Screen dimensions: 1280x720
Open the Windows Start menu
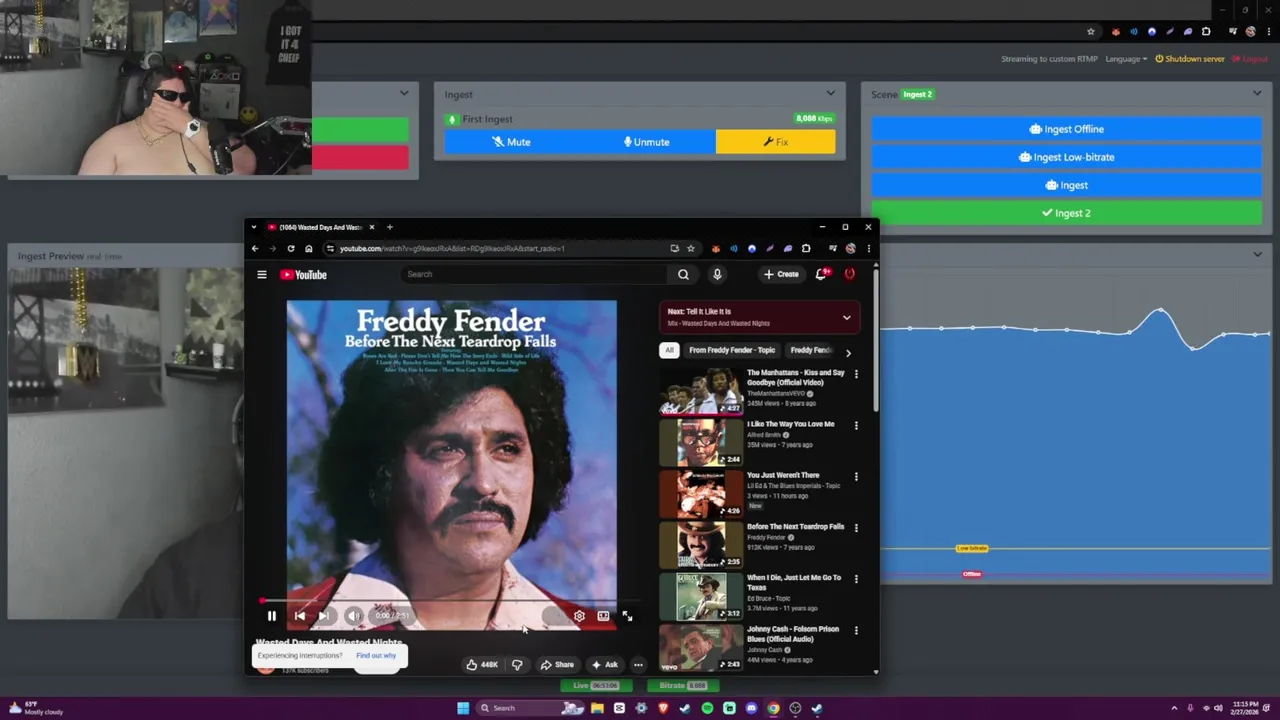click(x=463, y=708)
